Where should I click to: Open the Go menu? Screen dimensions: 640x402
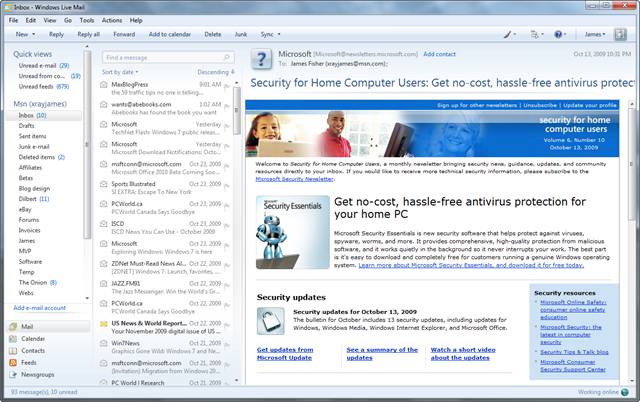[68, 20]
